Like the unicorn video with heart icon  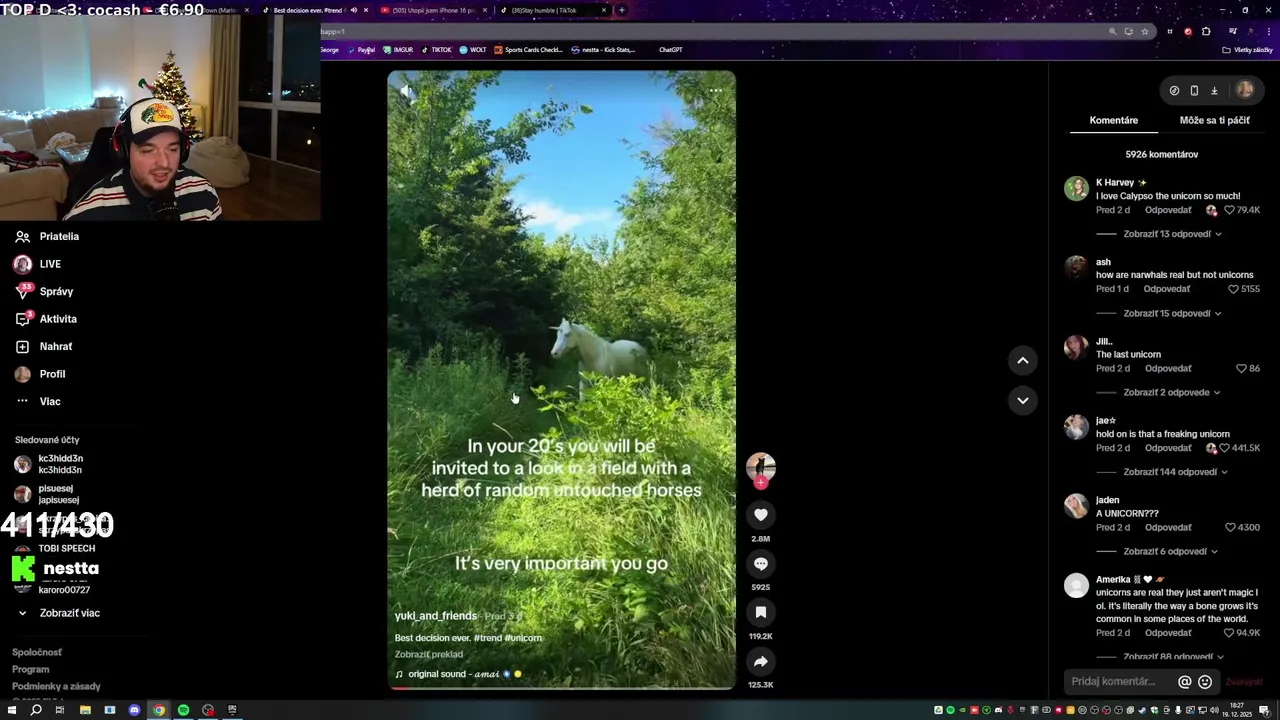pos(761,514)
